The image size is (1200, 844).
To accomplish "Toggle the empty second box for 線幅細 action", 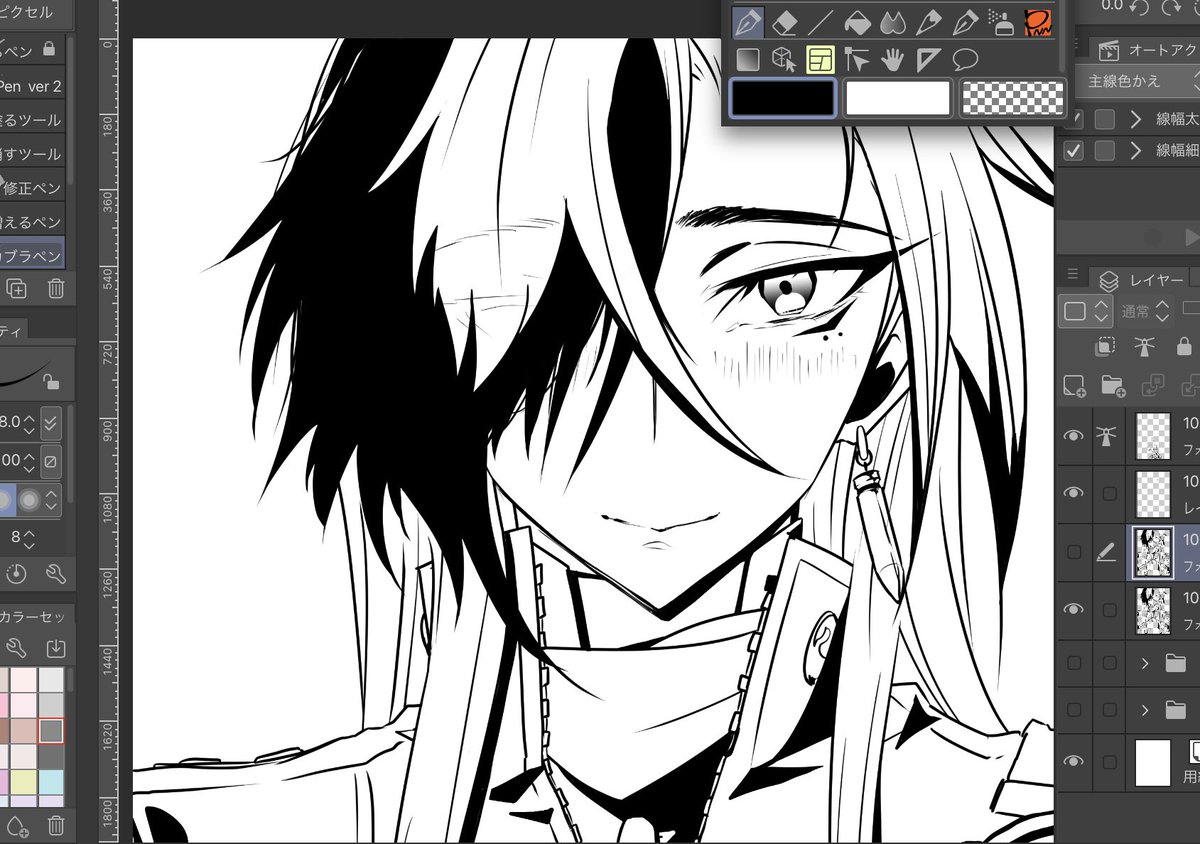I will coord(1105,151).
